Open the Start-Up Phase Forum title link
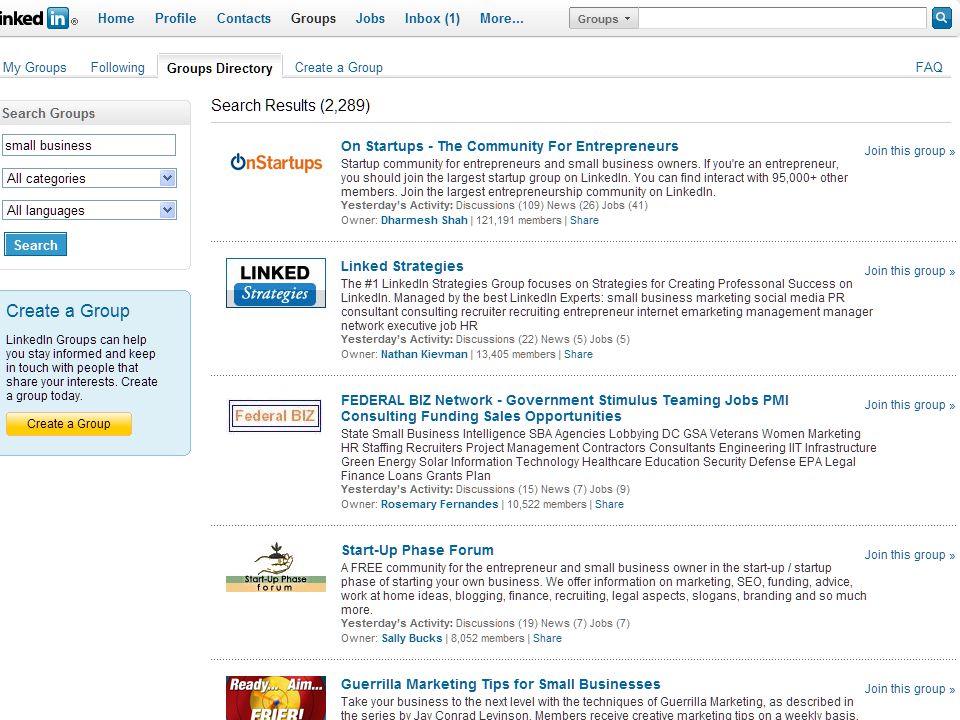This screenshot has height=720, width=960. [x=418, y=550]
